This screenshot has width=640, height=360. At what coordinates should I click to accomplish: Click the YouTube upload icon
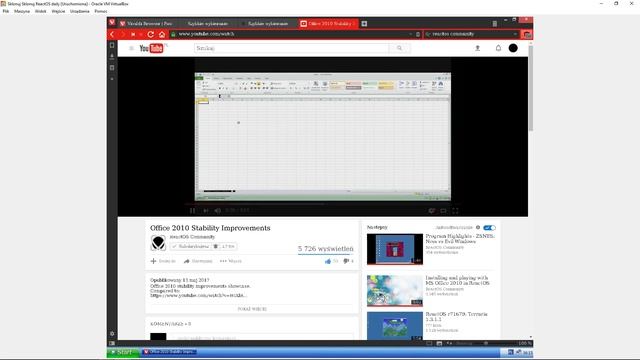tap(478, 48)
